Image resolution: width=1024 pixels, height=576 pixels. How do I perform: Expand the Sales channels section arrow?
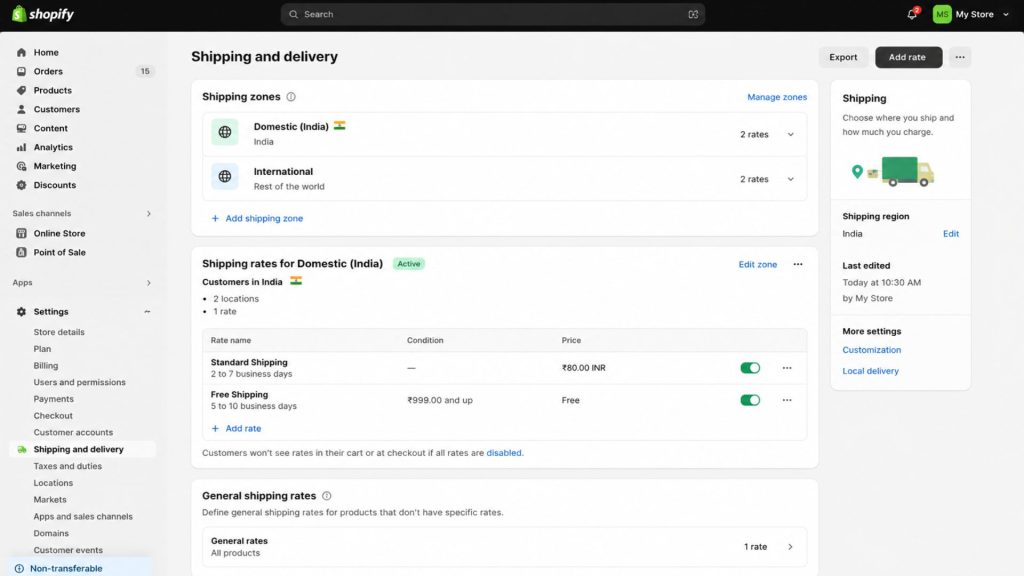pyautogui.click(x=148, y=214)
